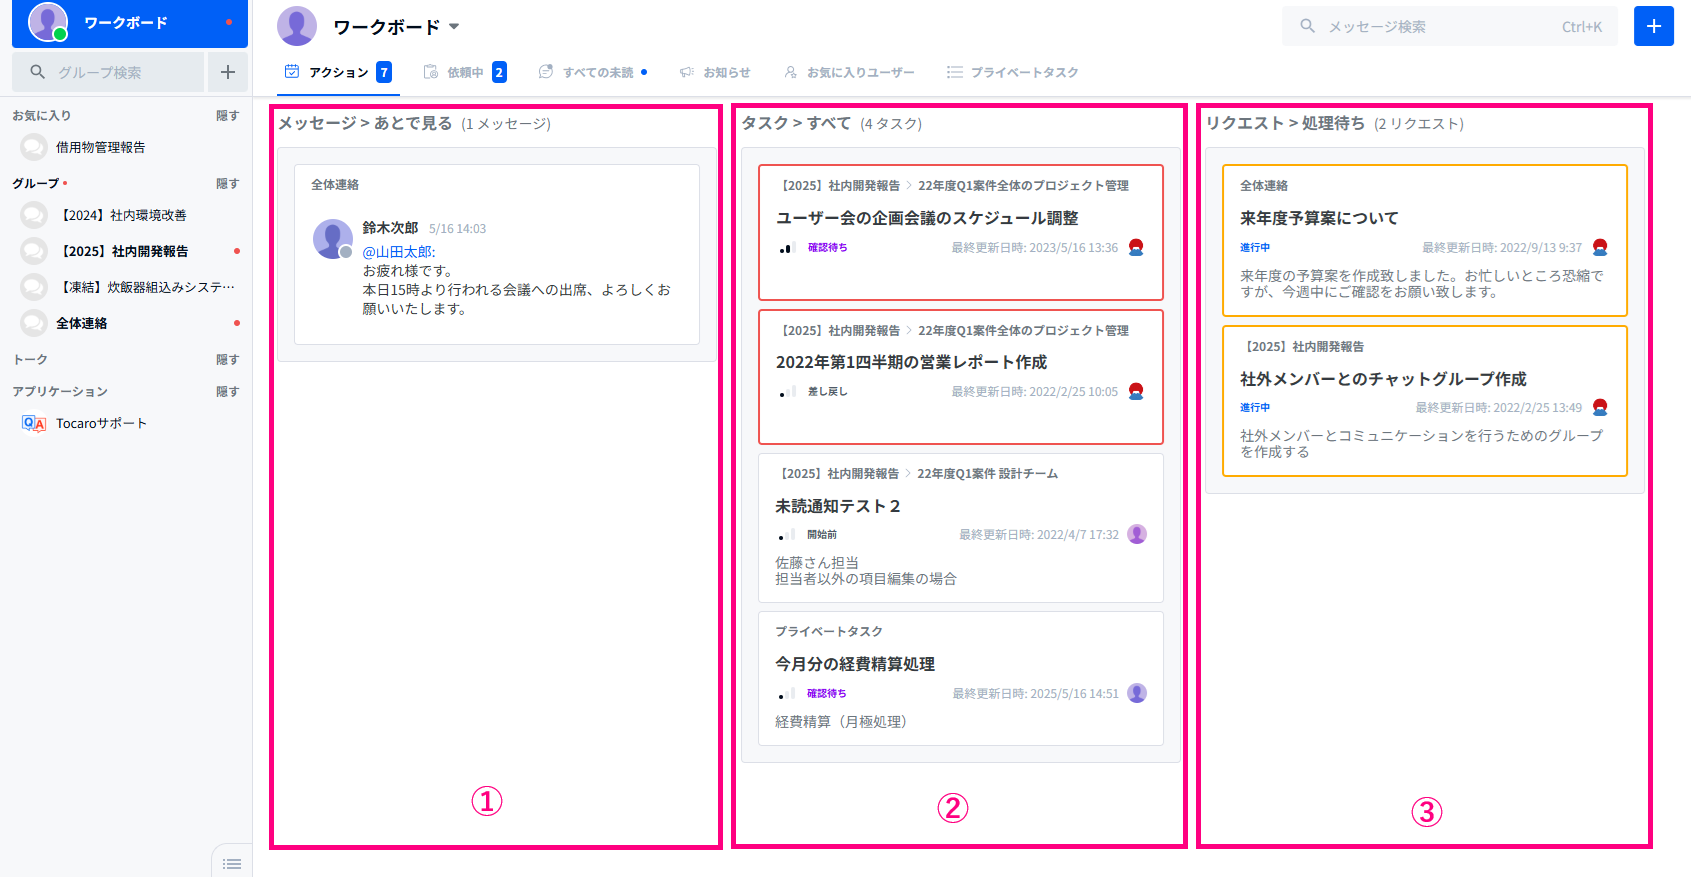Screen dimensions: 1691x877
Task: Click the ワークボード sidebar header button
Action: pyautogui.click(x=130, y=22)
